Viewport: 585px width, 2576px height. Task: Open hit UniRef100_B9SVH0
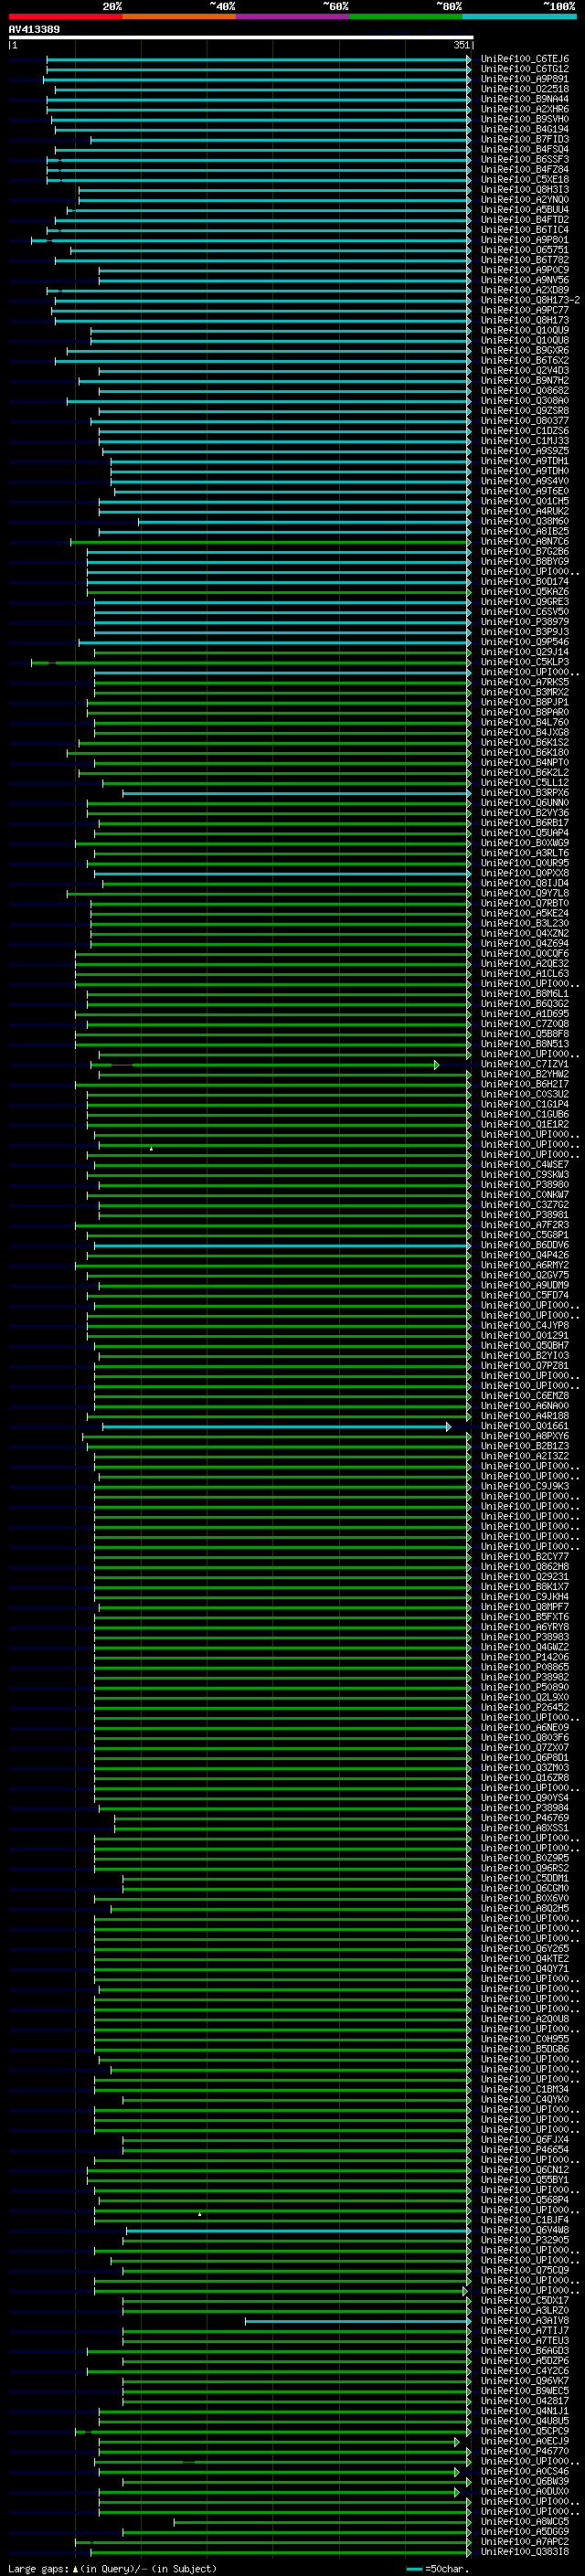(525, 119)
